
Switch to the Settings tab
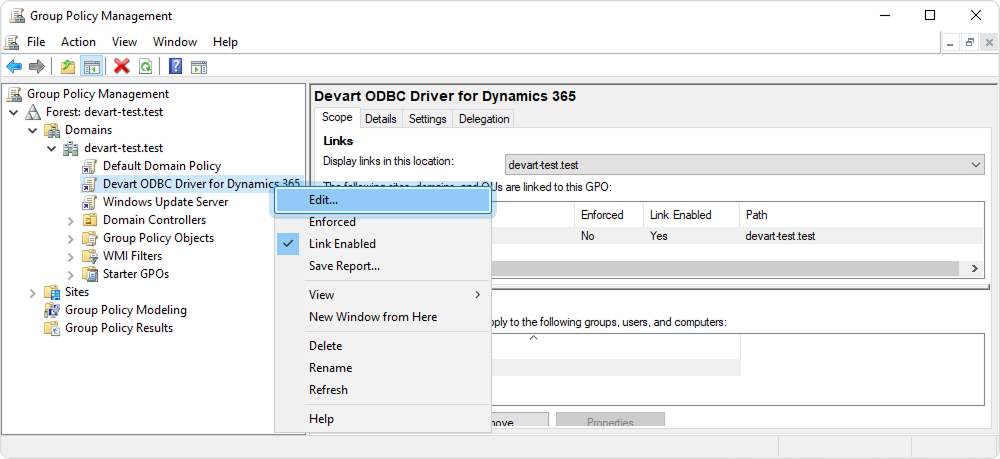click(427, 119)
